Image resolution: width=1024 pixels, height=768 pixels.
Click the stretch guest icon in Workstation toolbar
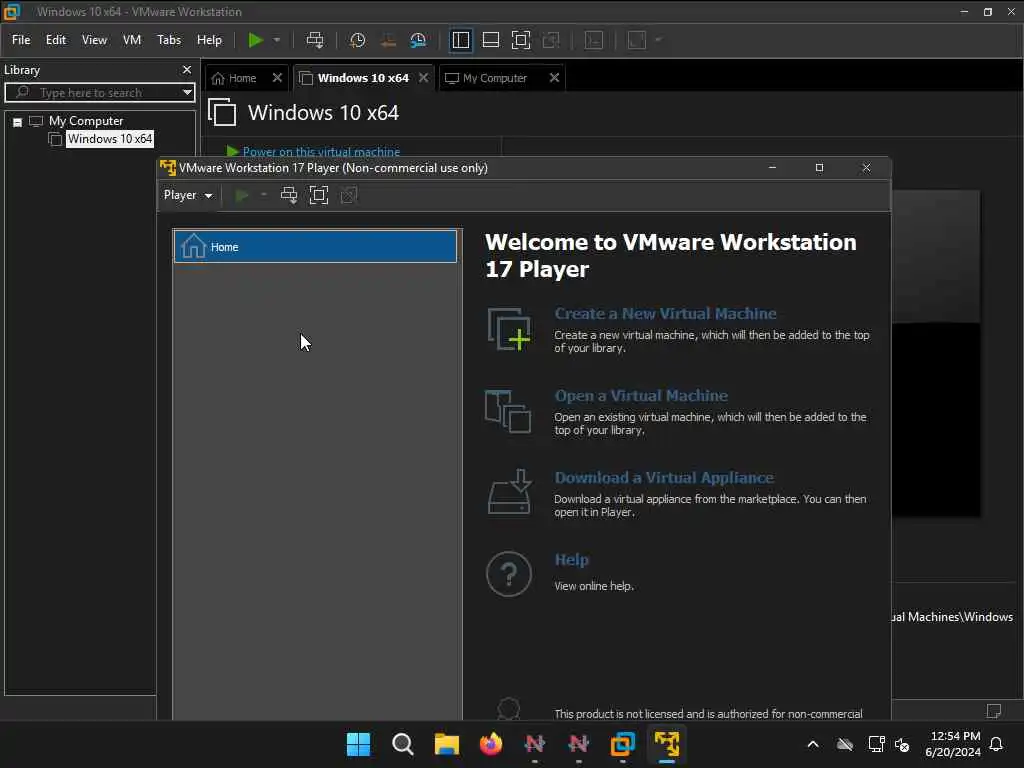[637, 40]
